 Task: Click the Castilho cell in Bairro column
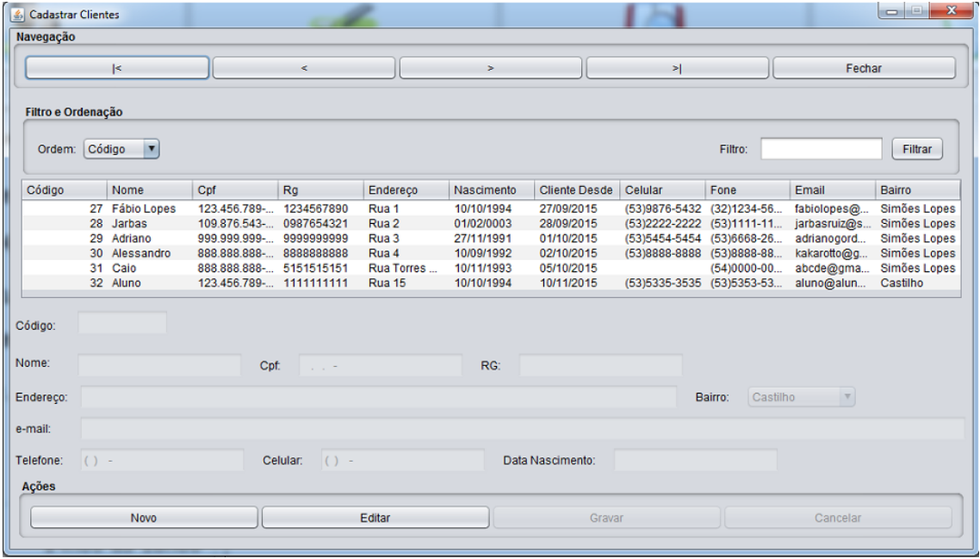(918, 283)
